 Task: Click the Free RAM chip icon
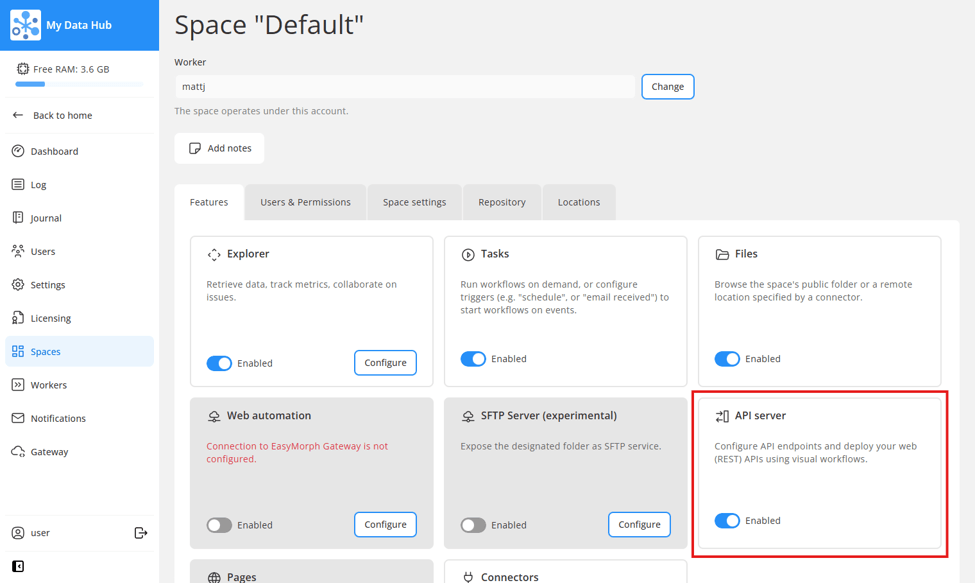click(23, 69)
